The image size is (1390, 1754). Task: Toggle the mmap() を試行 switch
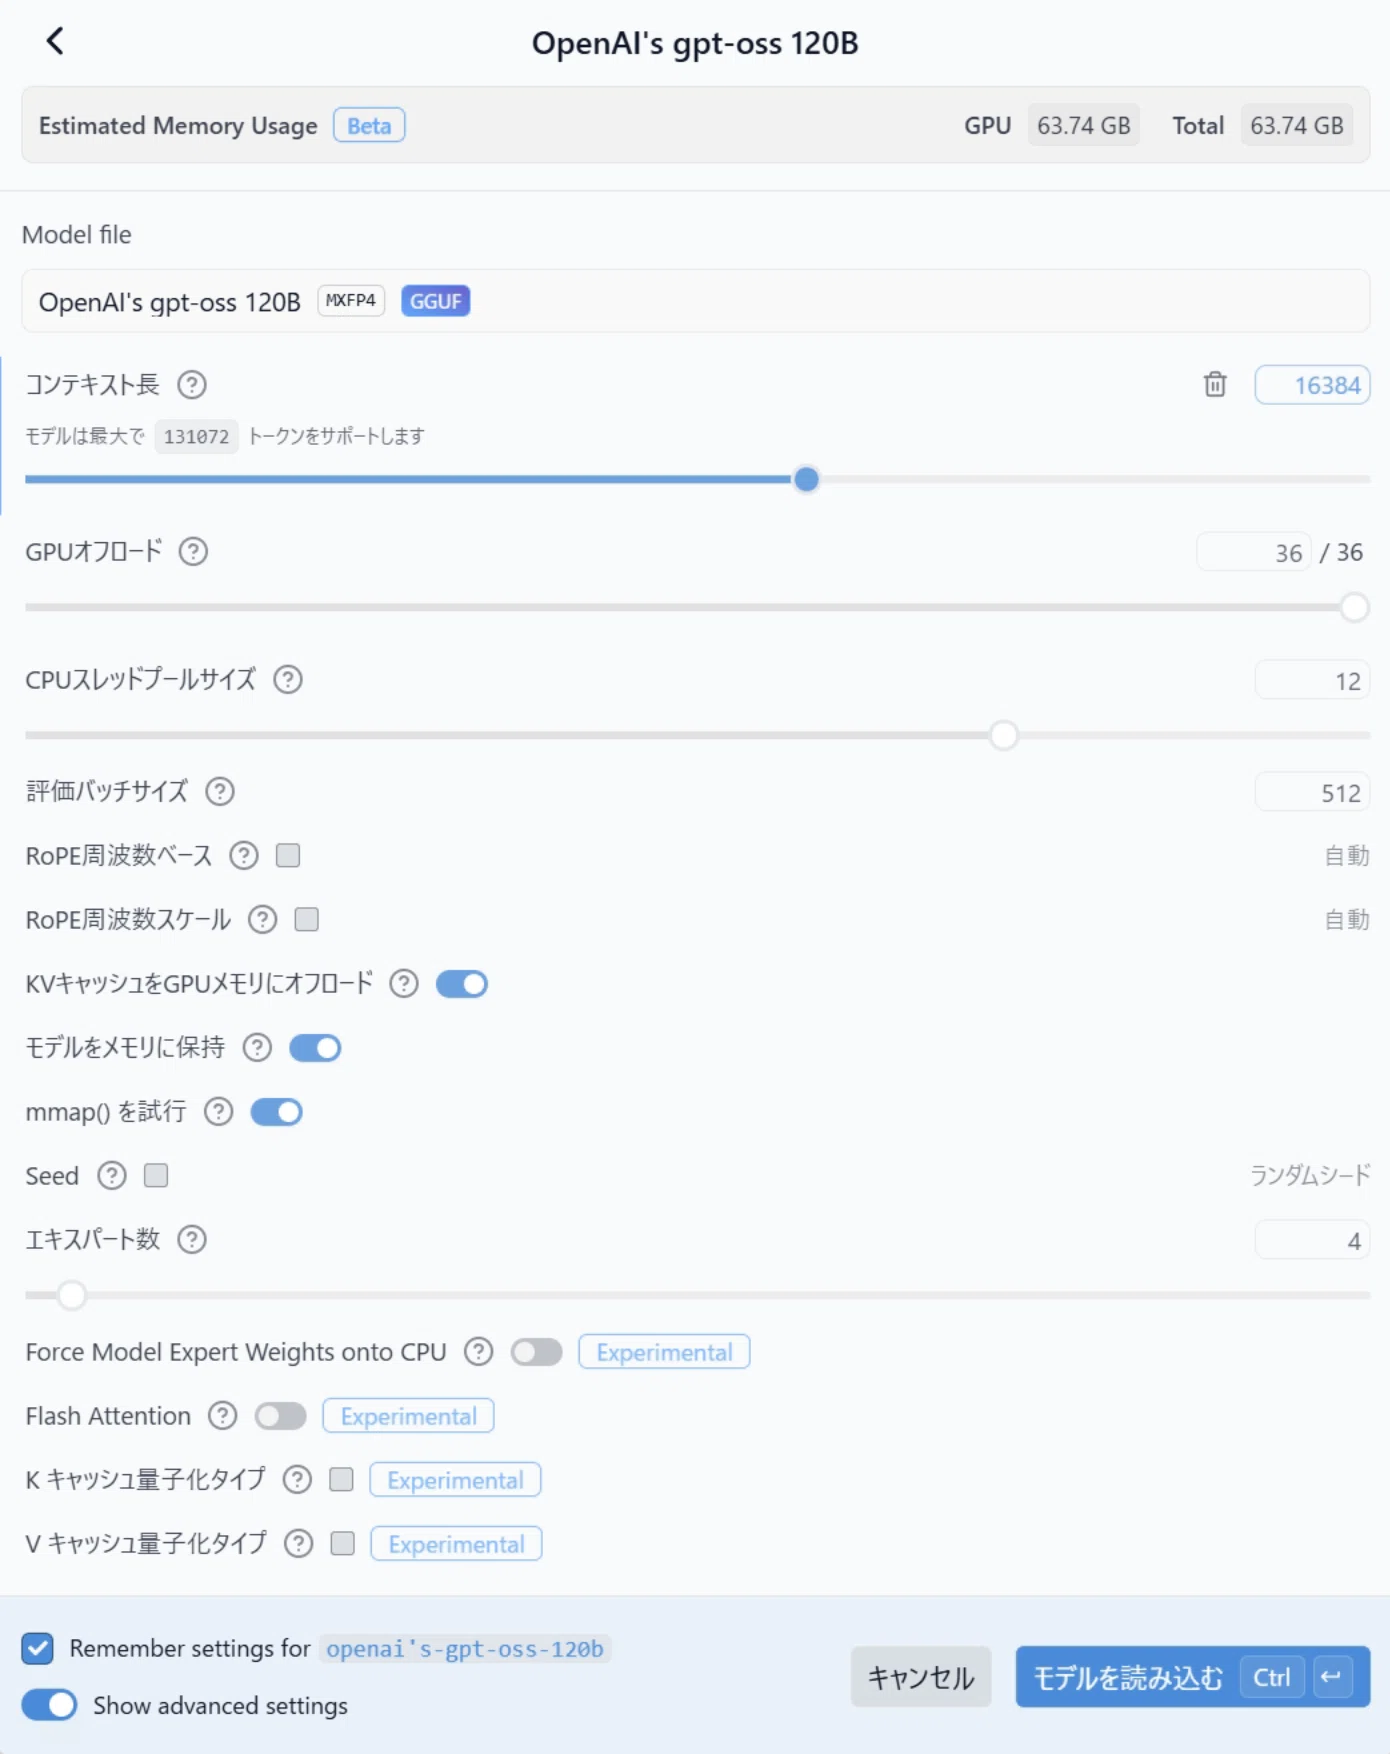pyautogui.click(x=276, y=1112)
